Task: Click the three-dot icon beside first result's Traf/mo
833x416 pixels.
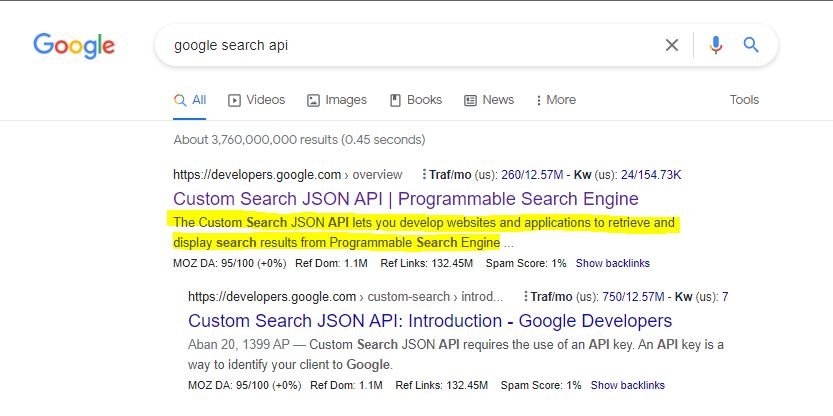Action: [x=424, y=174]
